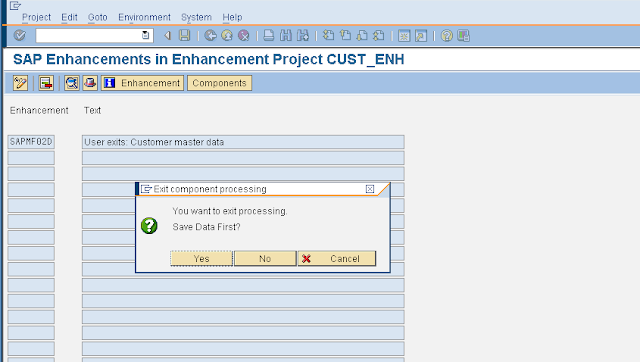This screenshot has width=640, height=362.
Task: Click the second application toolbar icon with red mark
Action: (x=46, y=83)
